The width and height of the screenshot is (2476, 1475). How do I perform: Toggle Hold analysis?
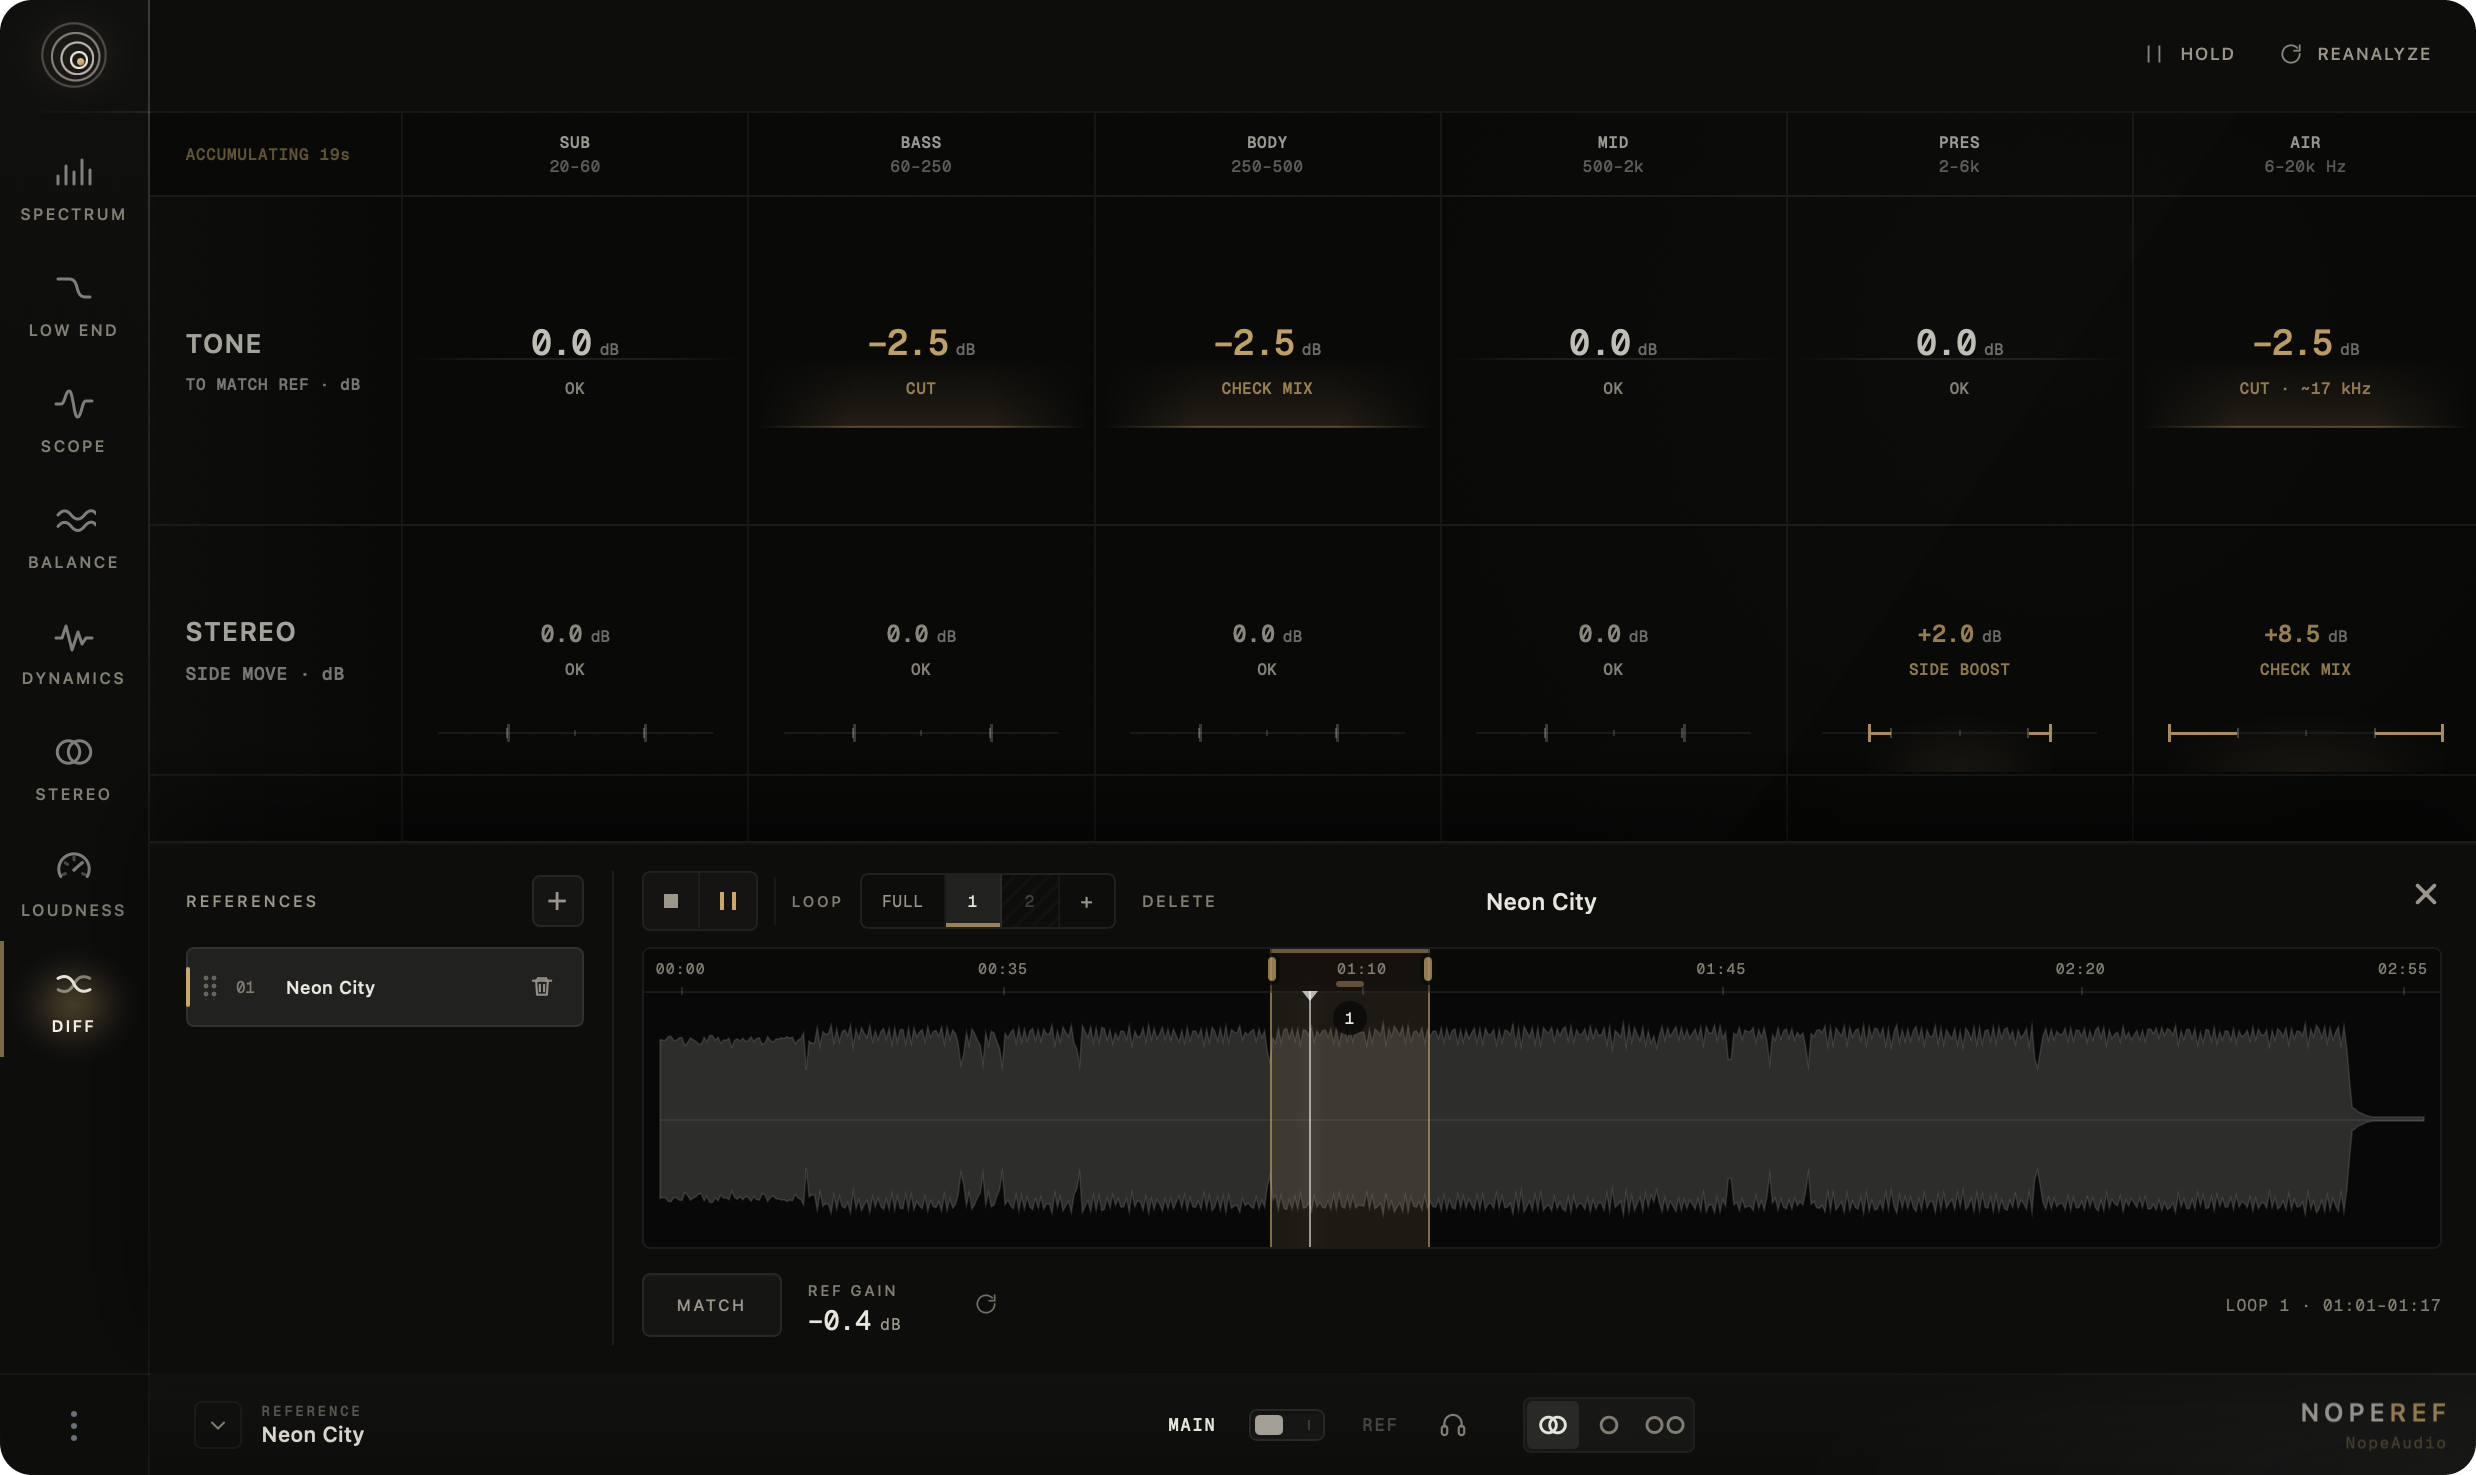pos(2190,54)
